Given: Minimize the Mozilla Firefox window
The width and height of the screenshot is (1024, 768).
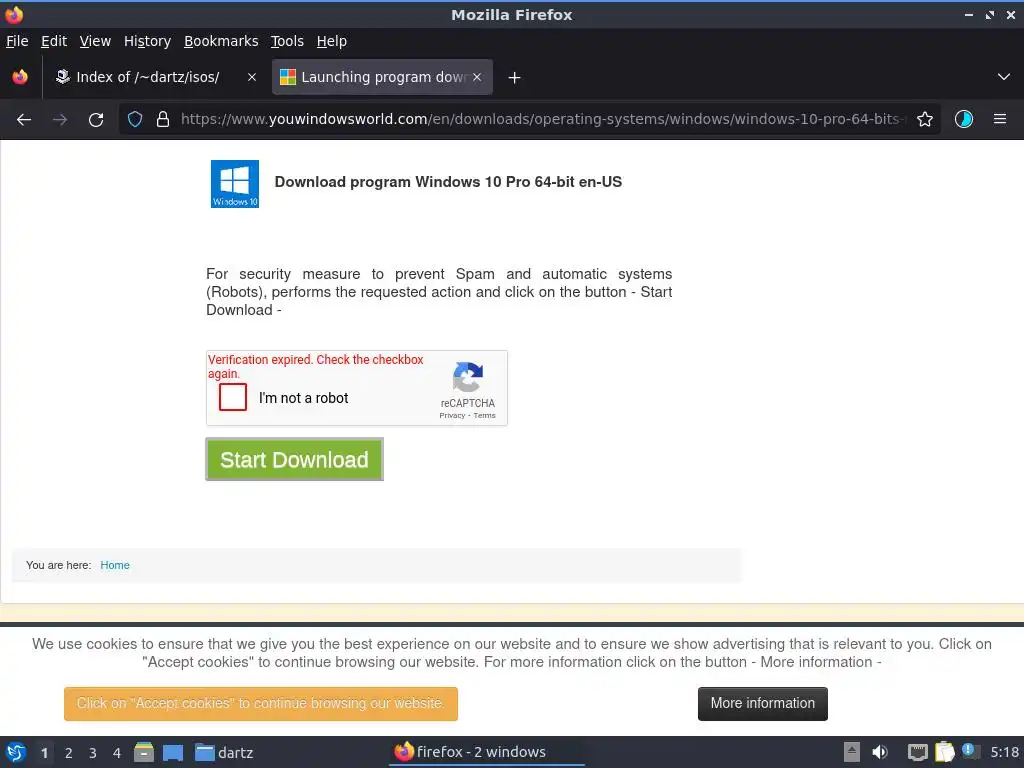Looking at the screenshot, I should click(x=969, y=14).
